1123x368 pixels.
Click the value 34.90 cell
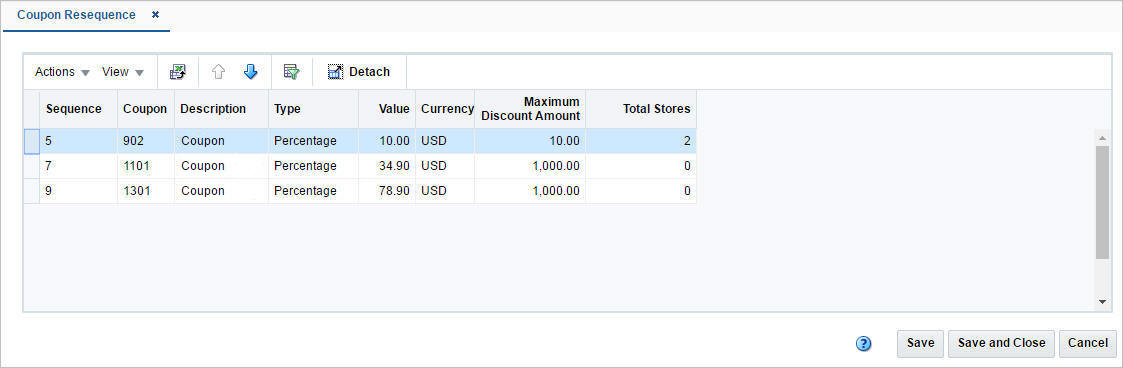coord(387,166)
